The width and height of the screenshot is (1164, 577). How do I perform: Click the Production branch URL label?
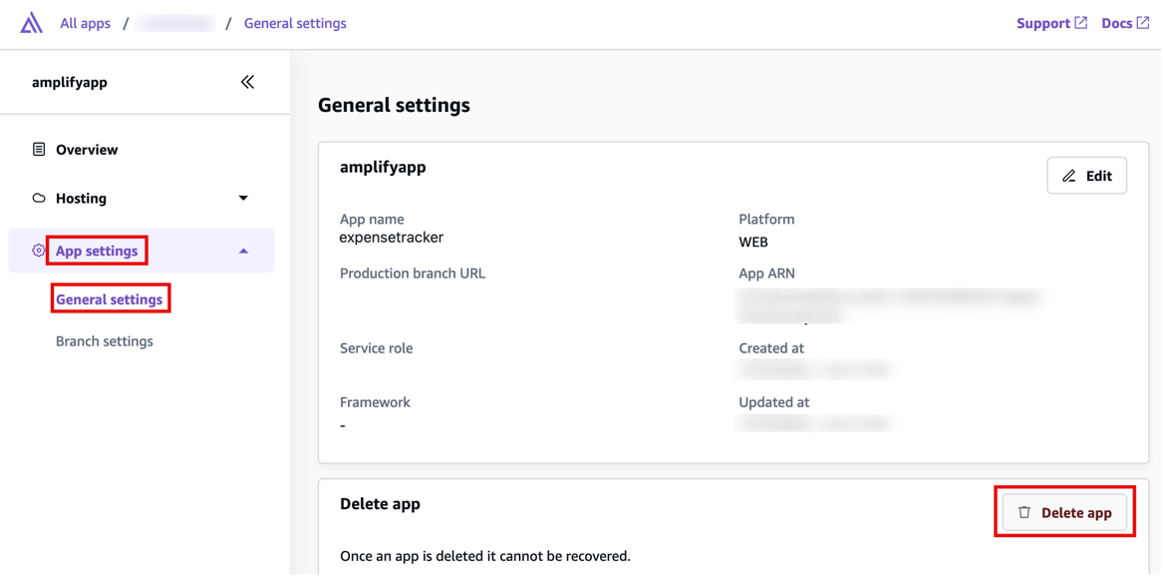tap(413, 273)
